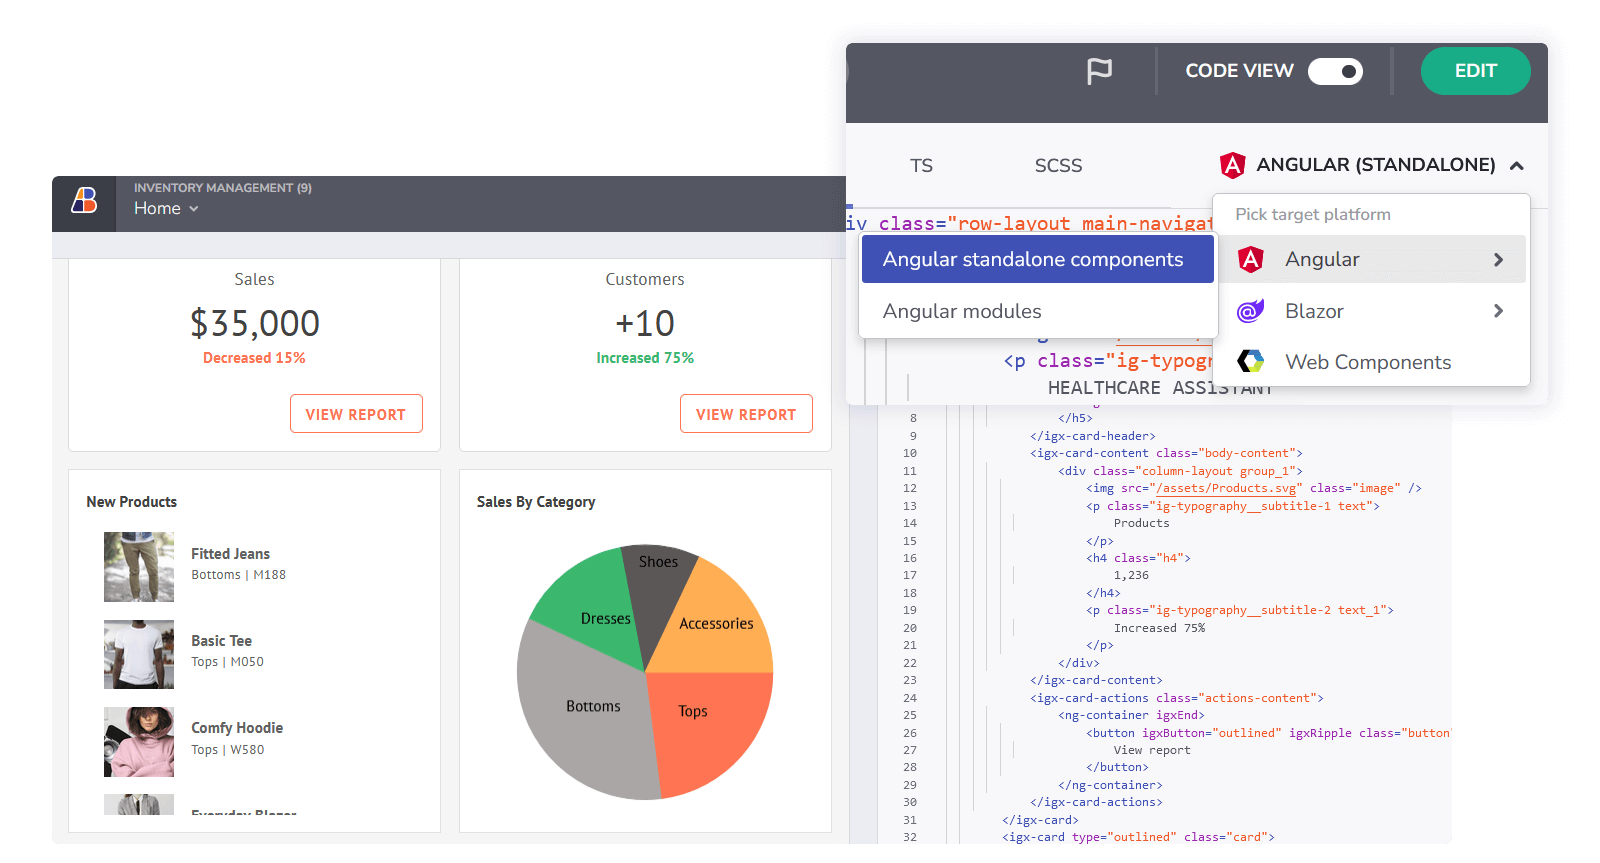Expand the Angular submenu chevron
This screenshot has height=863, width=1600.
[x=1498, y=260]
